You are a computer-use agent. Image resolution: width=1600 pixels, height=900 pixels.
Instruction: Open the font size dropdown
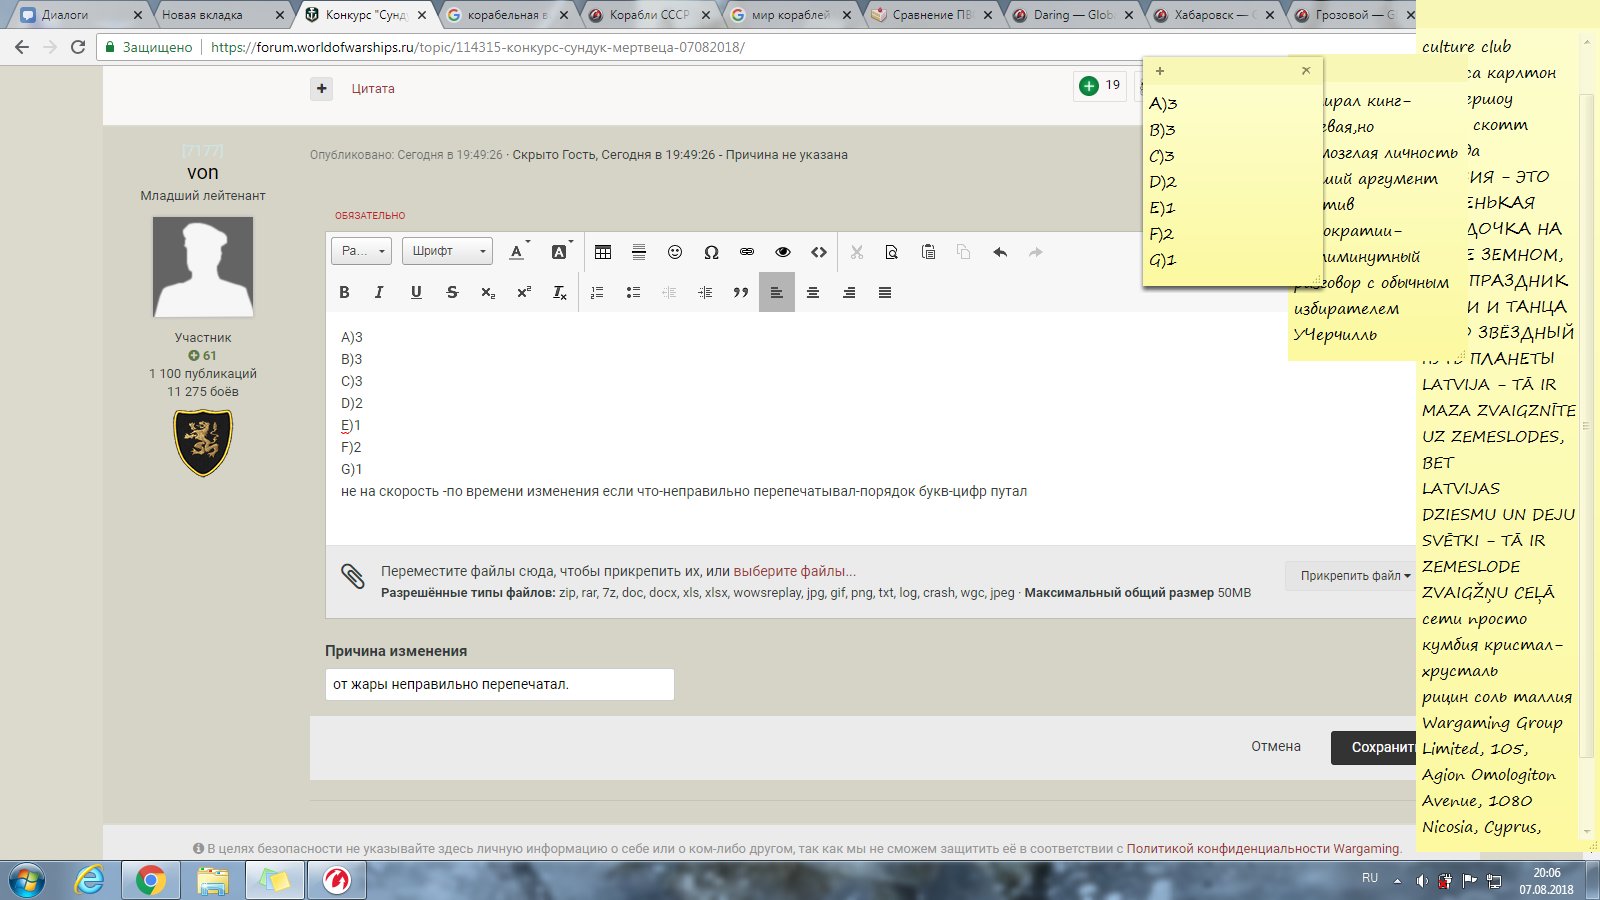(361, 251)
